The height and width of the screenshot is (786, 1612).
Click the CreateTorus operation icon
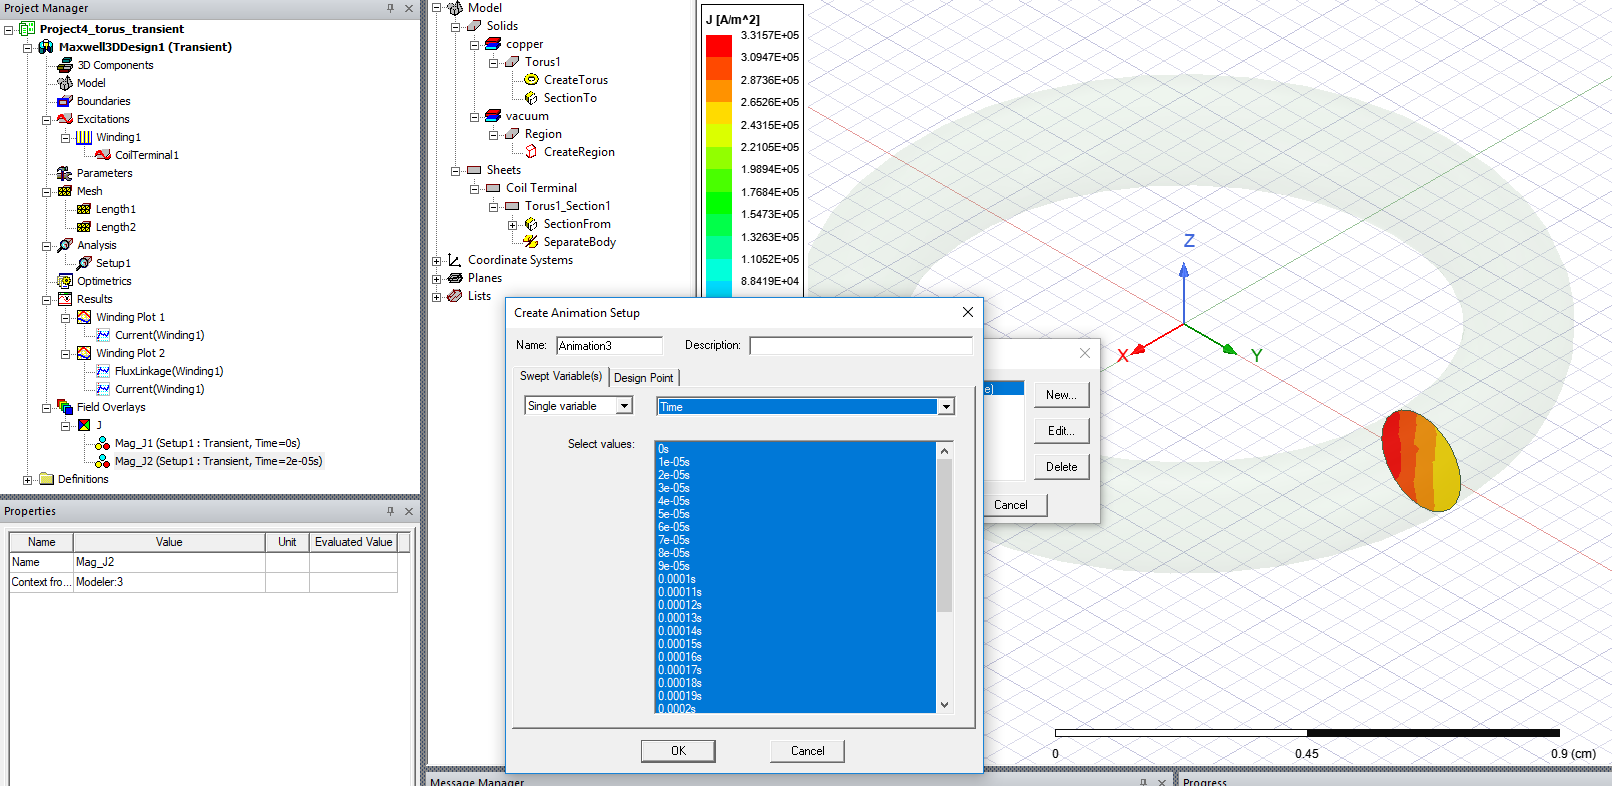(x=531, y=80)
